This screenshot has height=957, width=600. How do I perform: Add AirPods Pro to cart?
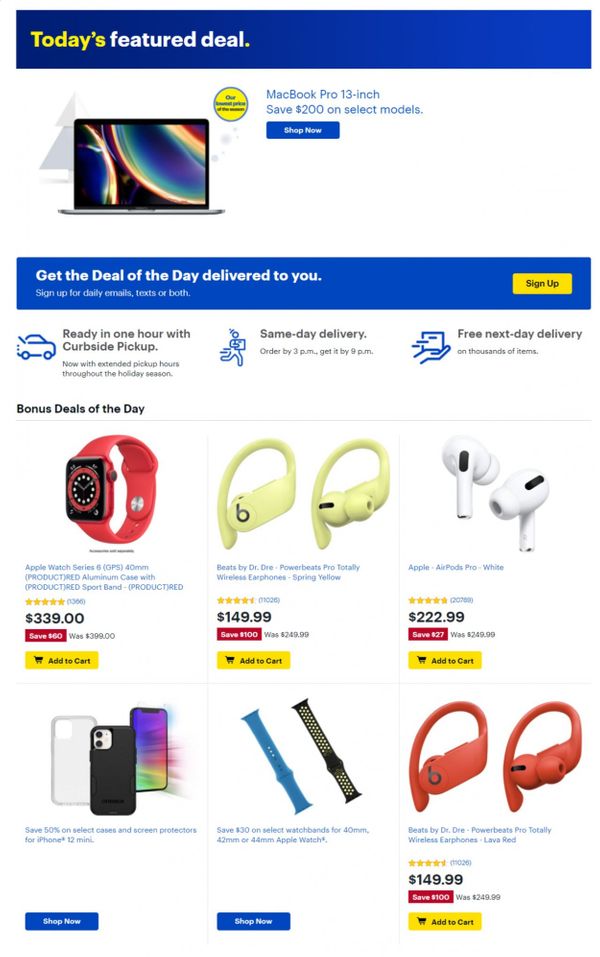445,660
